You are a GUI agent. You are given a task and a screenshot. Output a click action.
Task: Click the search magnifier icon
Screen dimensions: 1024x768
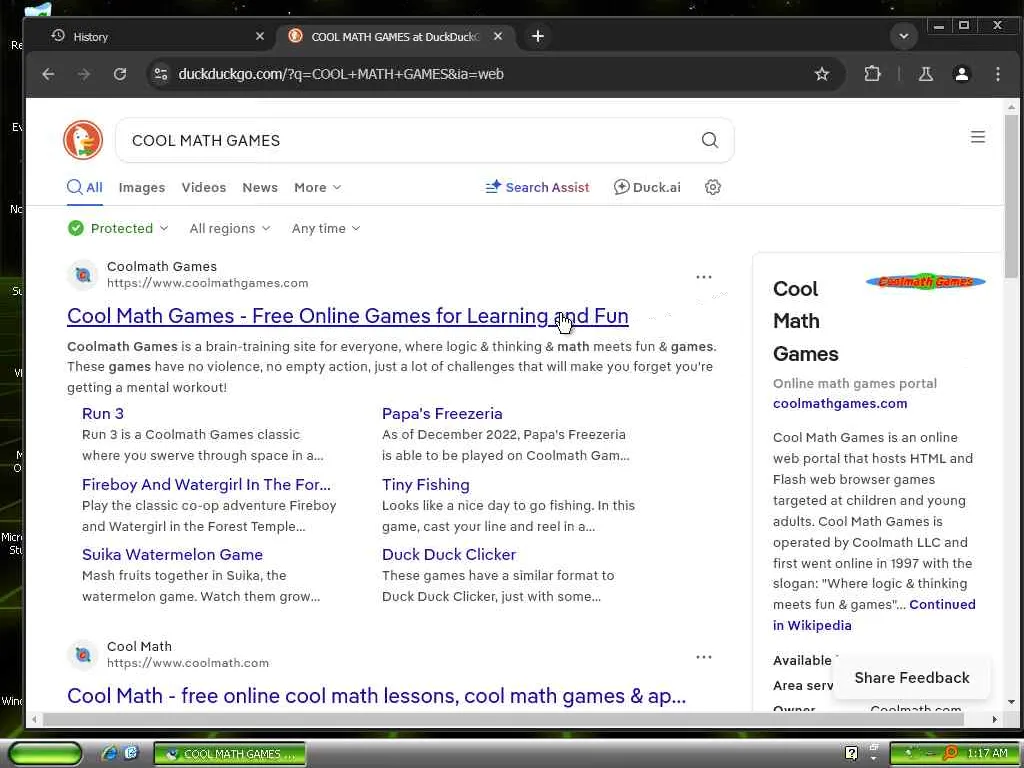coord(709,140)
